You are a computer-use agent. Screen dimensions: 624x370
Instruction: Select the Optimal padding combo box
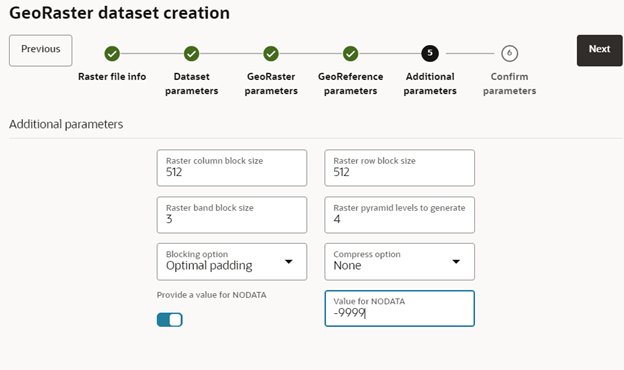click(x=232, y=262)
